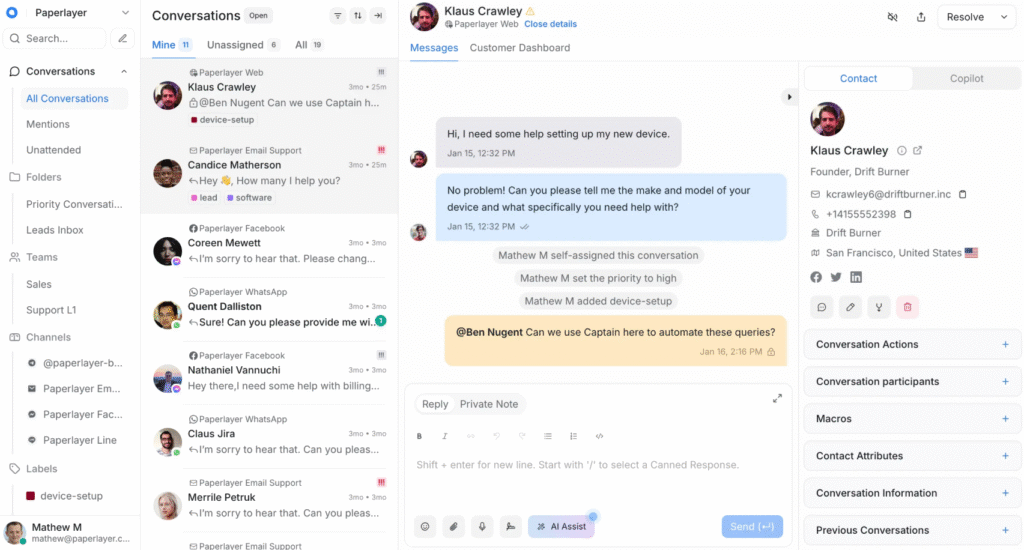Toggle bold formatting in the editor
Viewport: 1024px width, 550px height.
click(419, 436)
